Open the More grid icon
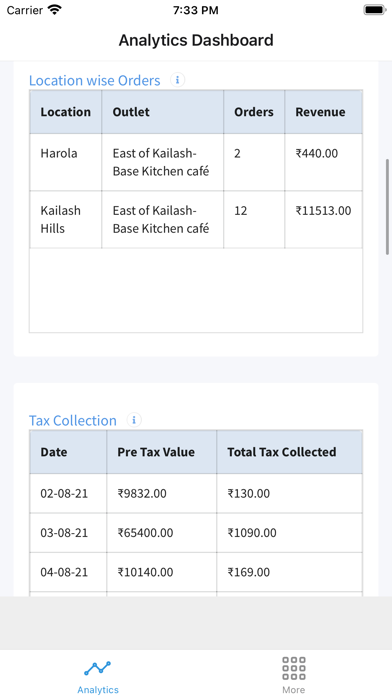The width and height of the screenshot is (392, 696). 293,668
